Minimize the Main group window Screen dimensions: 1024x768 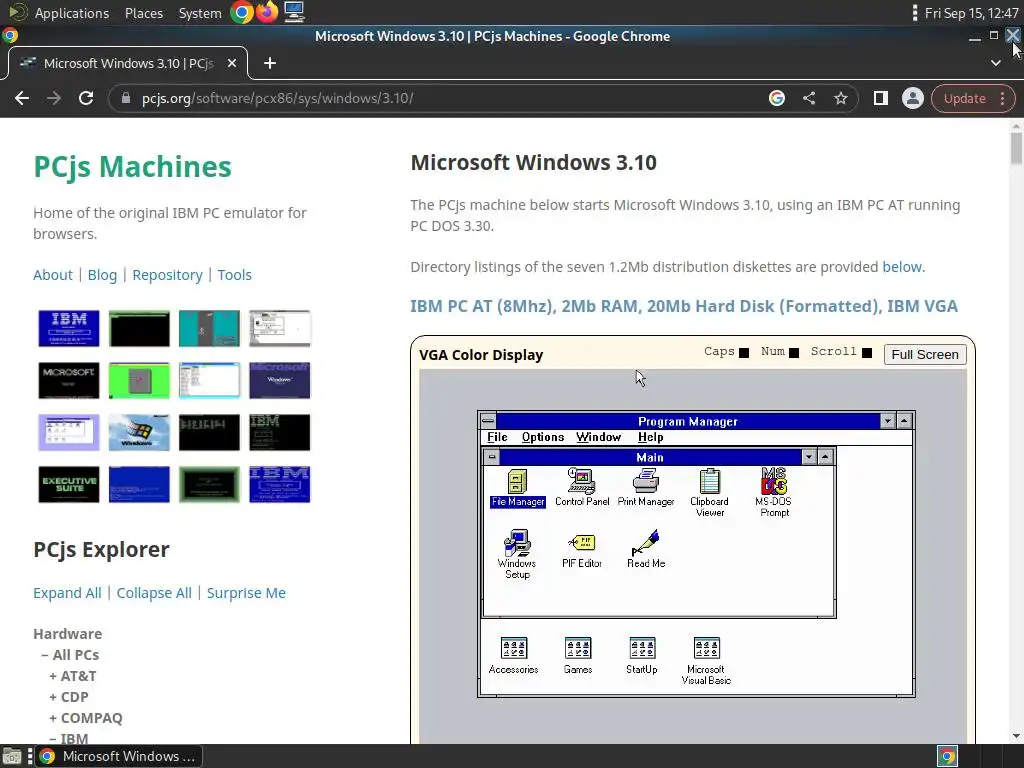coord(808,457)
